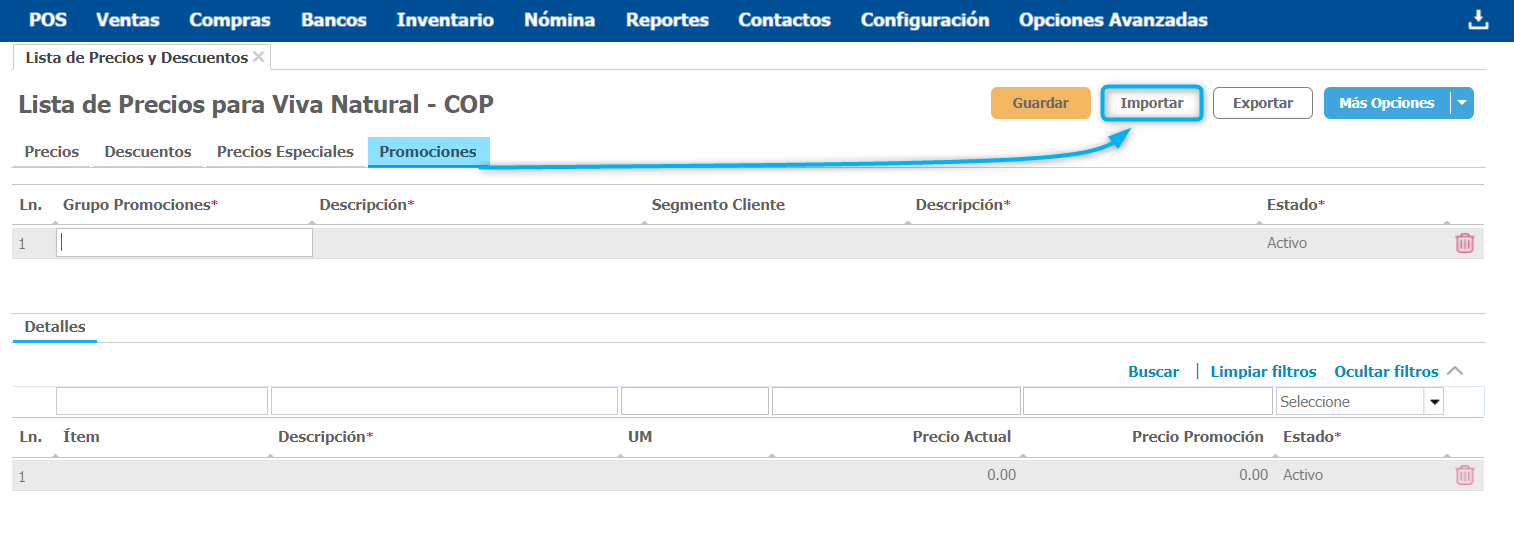Click the Importar button
Image resolution: width=1514 pixels, height=558 pixels.
[x=1151, y=103]
